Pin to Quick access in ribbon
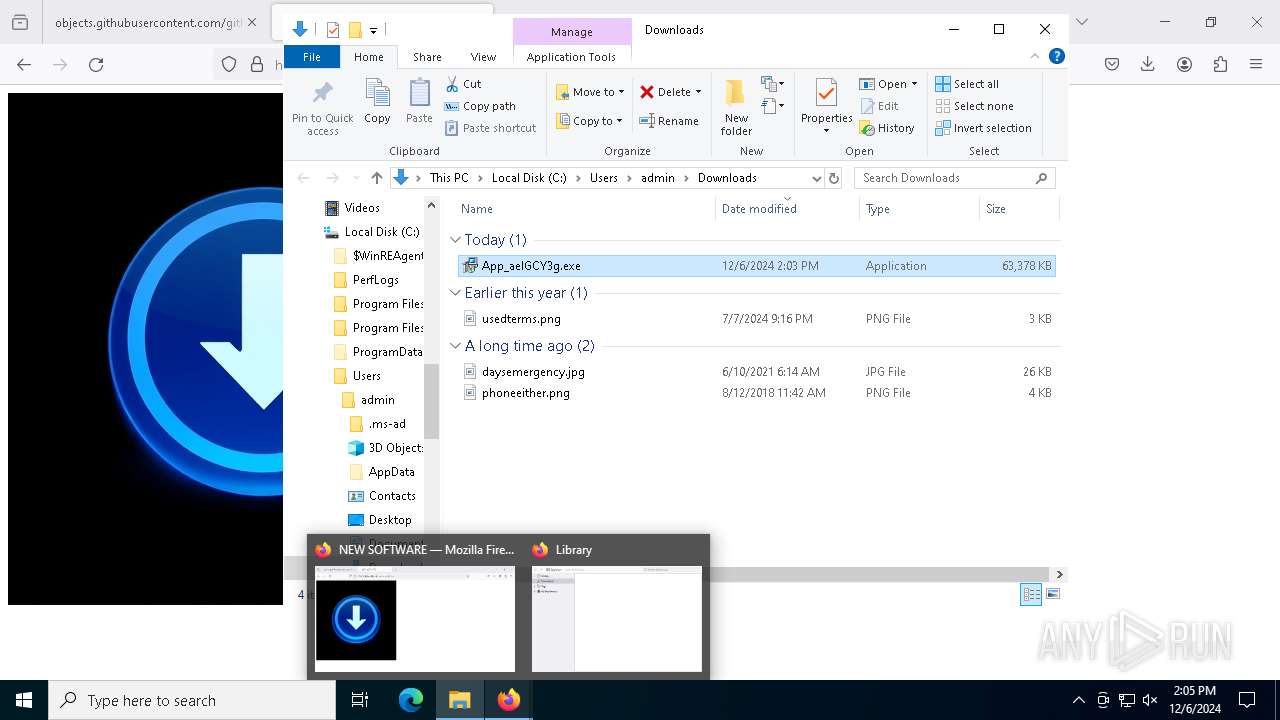This screenshot has width=1280, height=720. [322, 108]
